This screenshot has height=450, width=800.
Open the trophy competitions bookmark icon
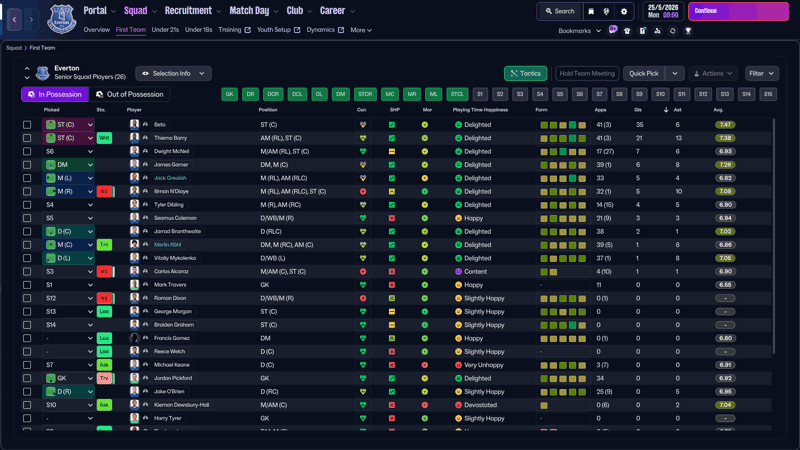[x=688, y=31]
